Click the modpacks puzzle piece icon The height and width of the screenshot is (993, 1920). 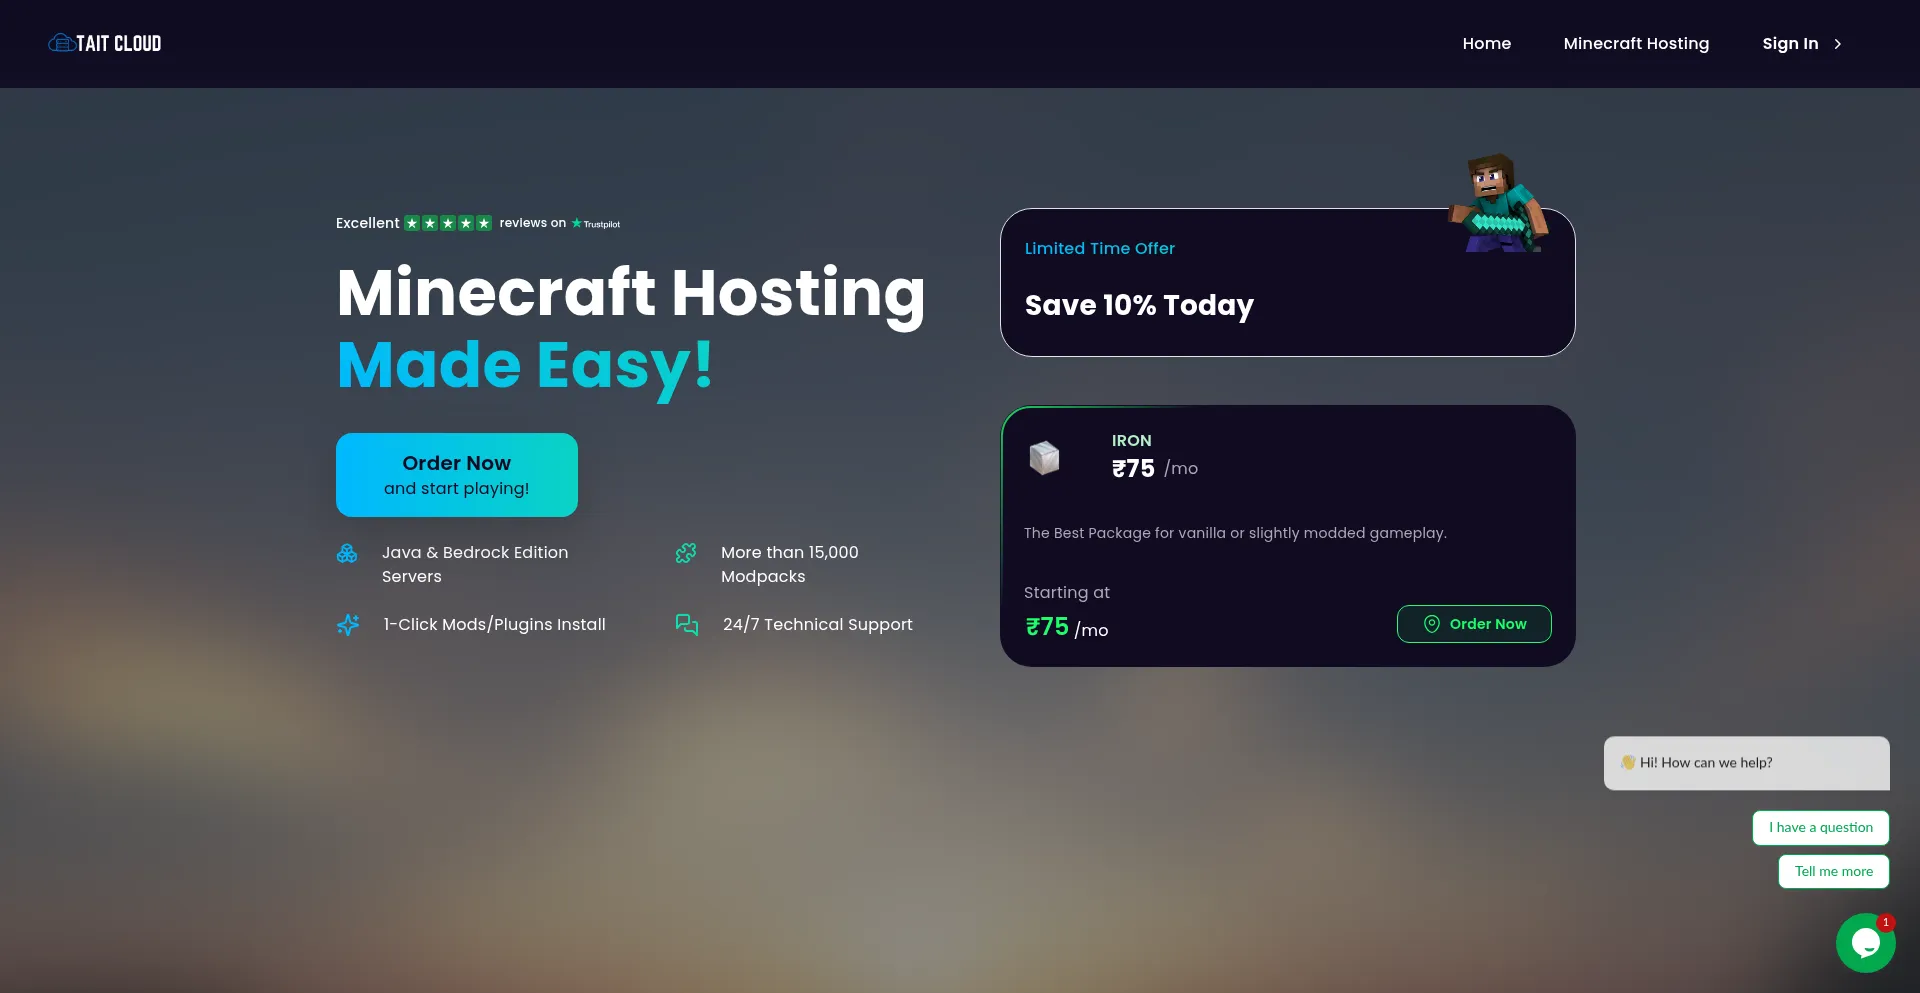(686, 553)
